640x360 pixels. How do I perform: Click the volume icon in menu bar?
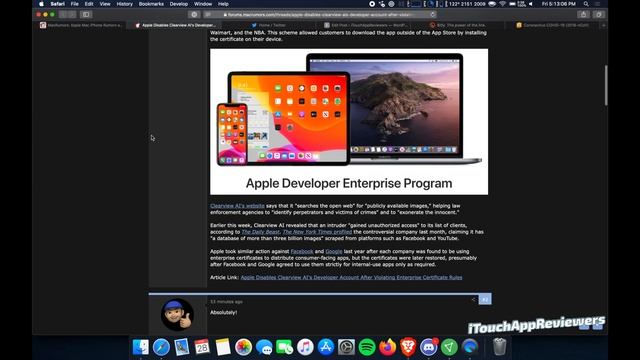click(531, 4)
